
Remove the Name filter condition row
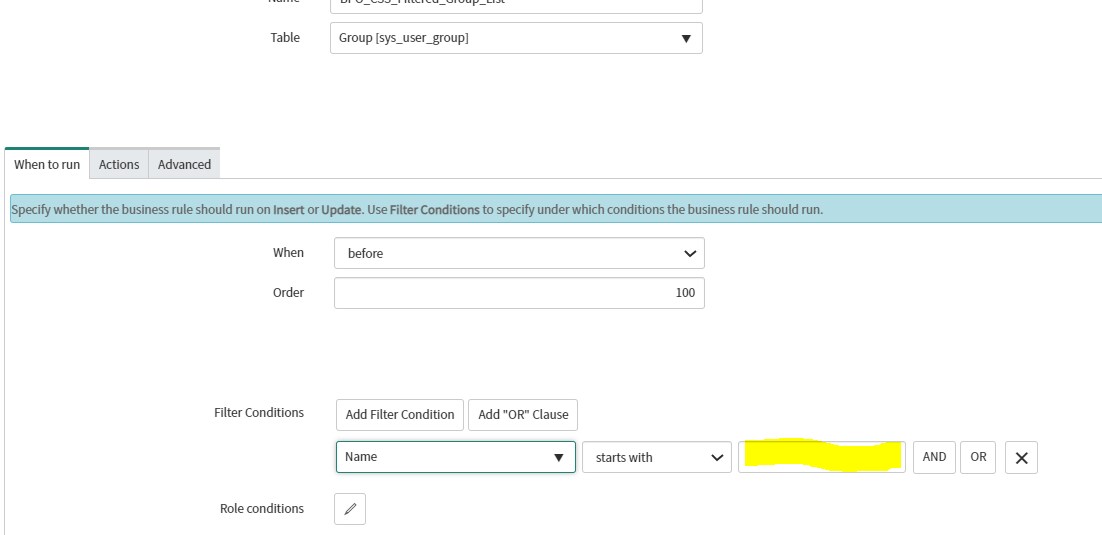[1021, 458]
